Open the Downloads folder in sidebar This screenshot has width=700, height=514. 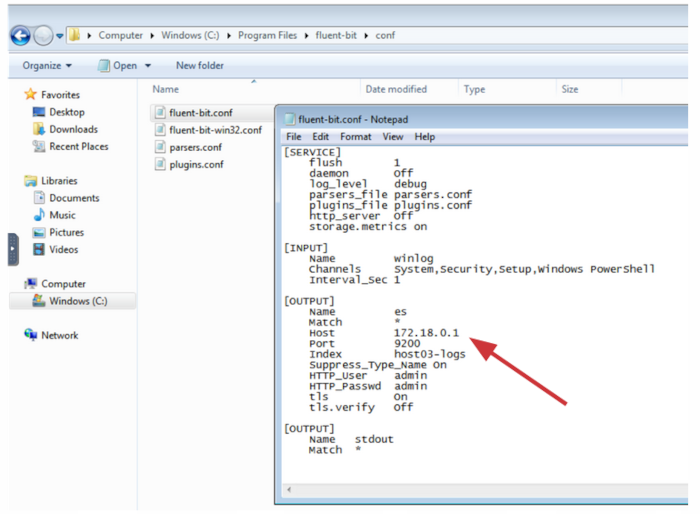[73, 129]
